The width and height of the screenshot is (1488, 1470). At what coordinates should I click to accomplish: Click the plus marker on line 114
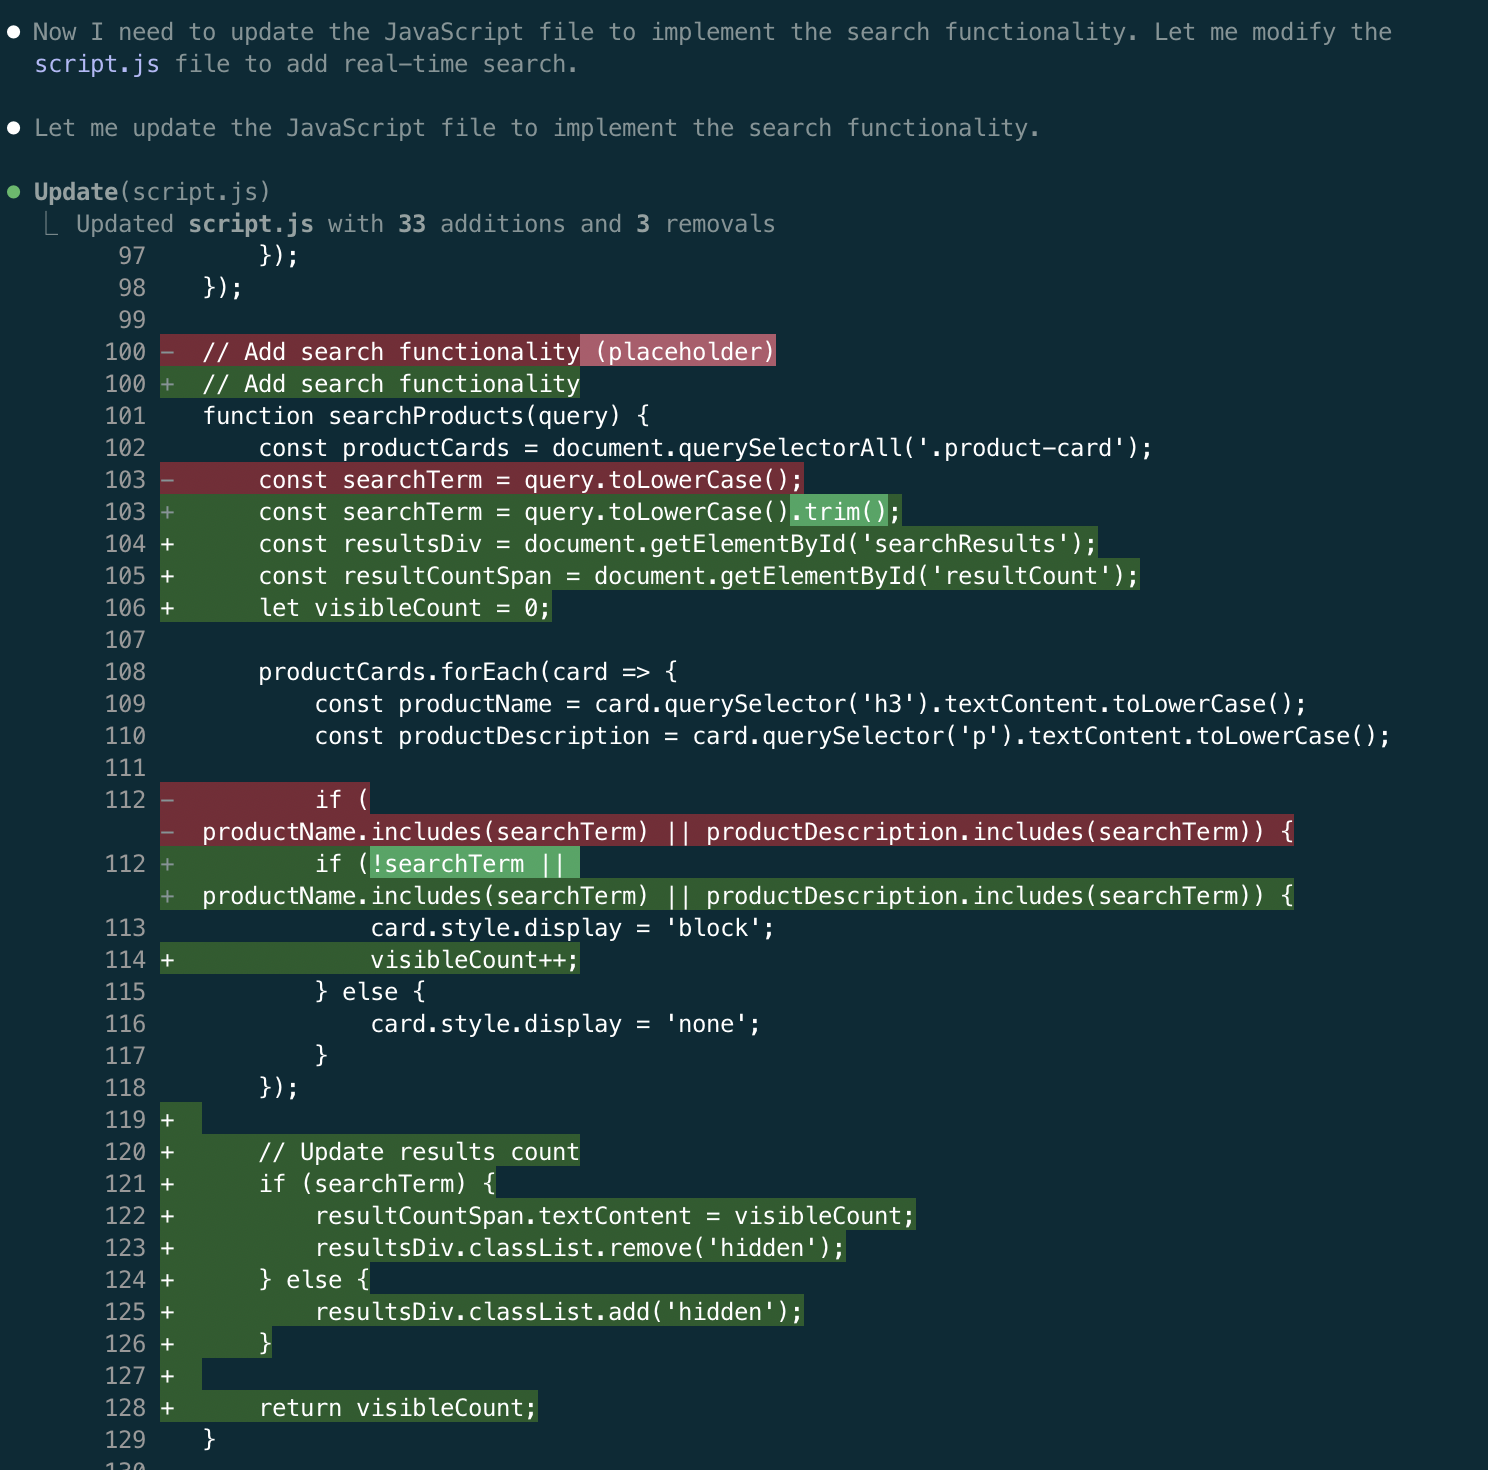point(167,960)
